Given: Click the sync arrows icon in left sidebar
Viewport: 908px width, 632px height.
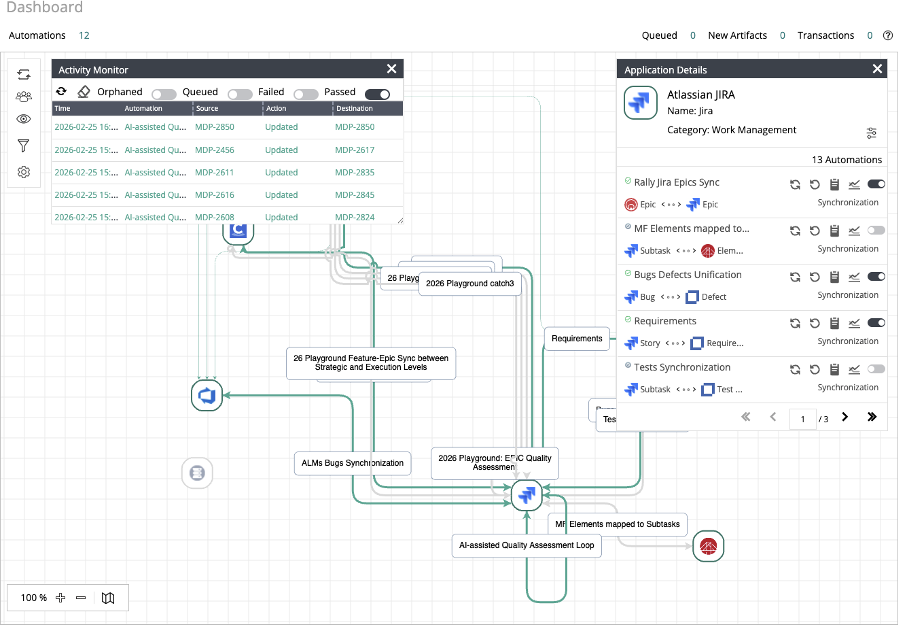Looking at the screenshot, I should tap(24, 75).
